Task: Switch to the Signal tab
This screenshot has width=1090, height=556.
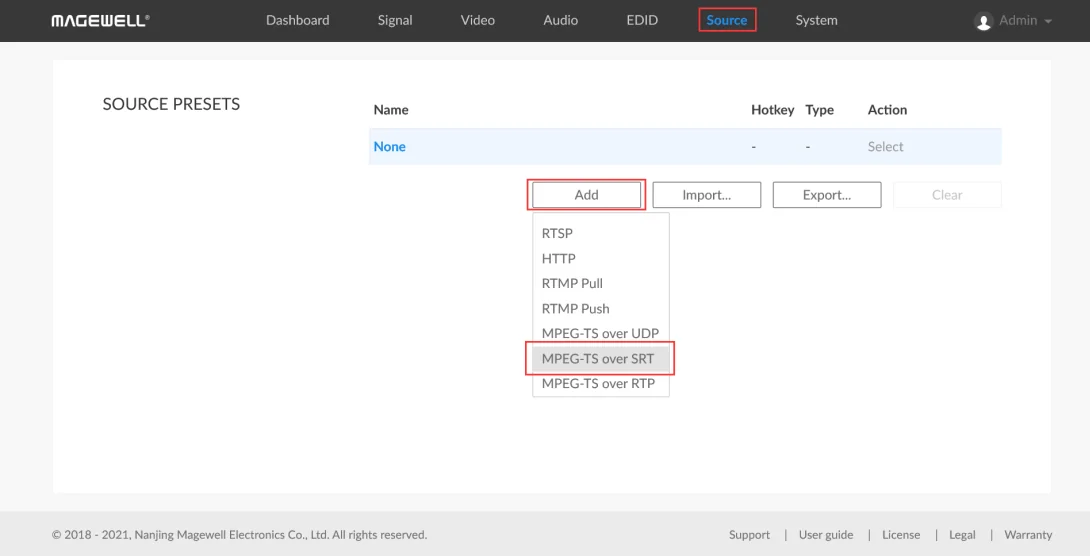Action: pos(395,20)
